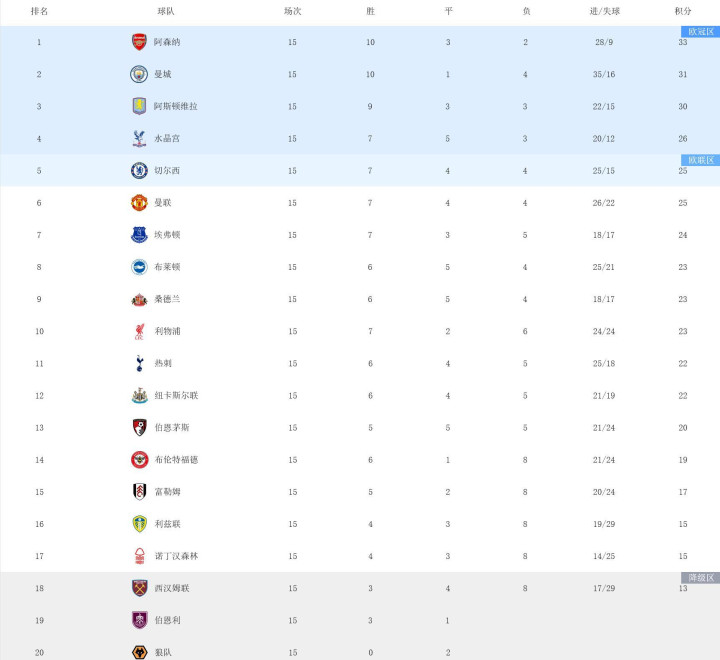Click the 欧联区 zone label
This screenshot has width=720, height=660.
point(700,160)
